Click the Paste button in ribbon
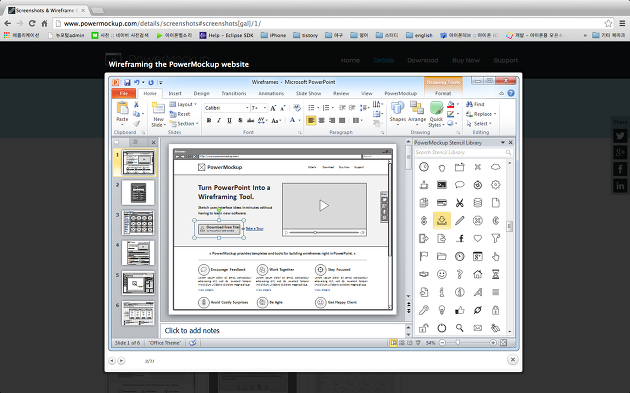This screenshot has width=630, height=393. point(122,112)
